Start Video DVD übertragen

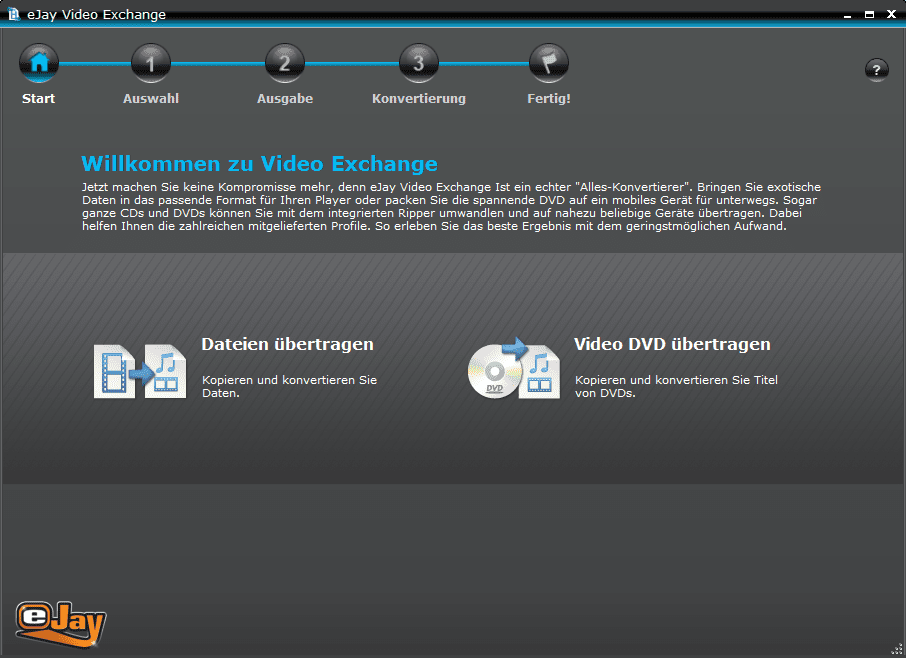coord(671,343)
